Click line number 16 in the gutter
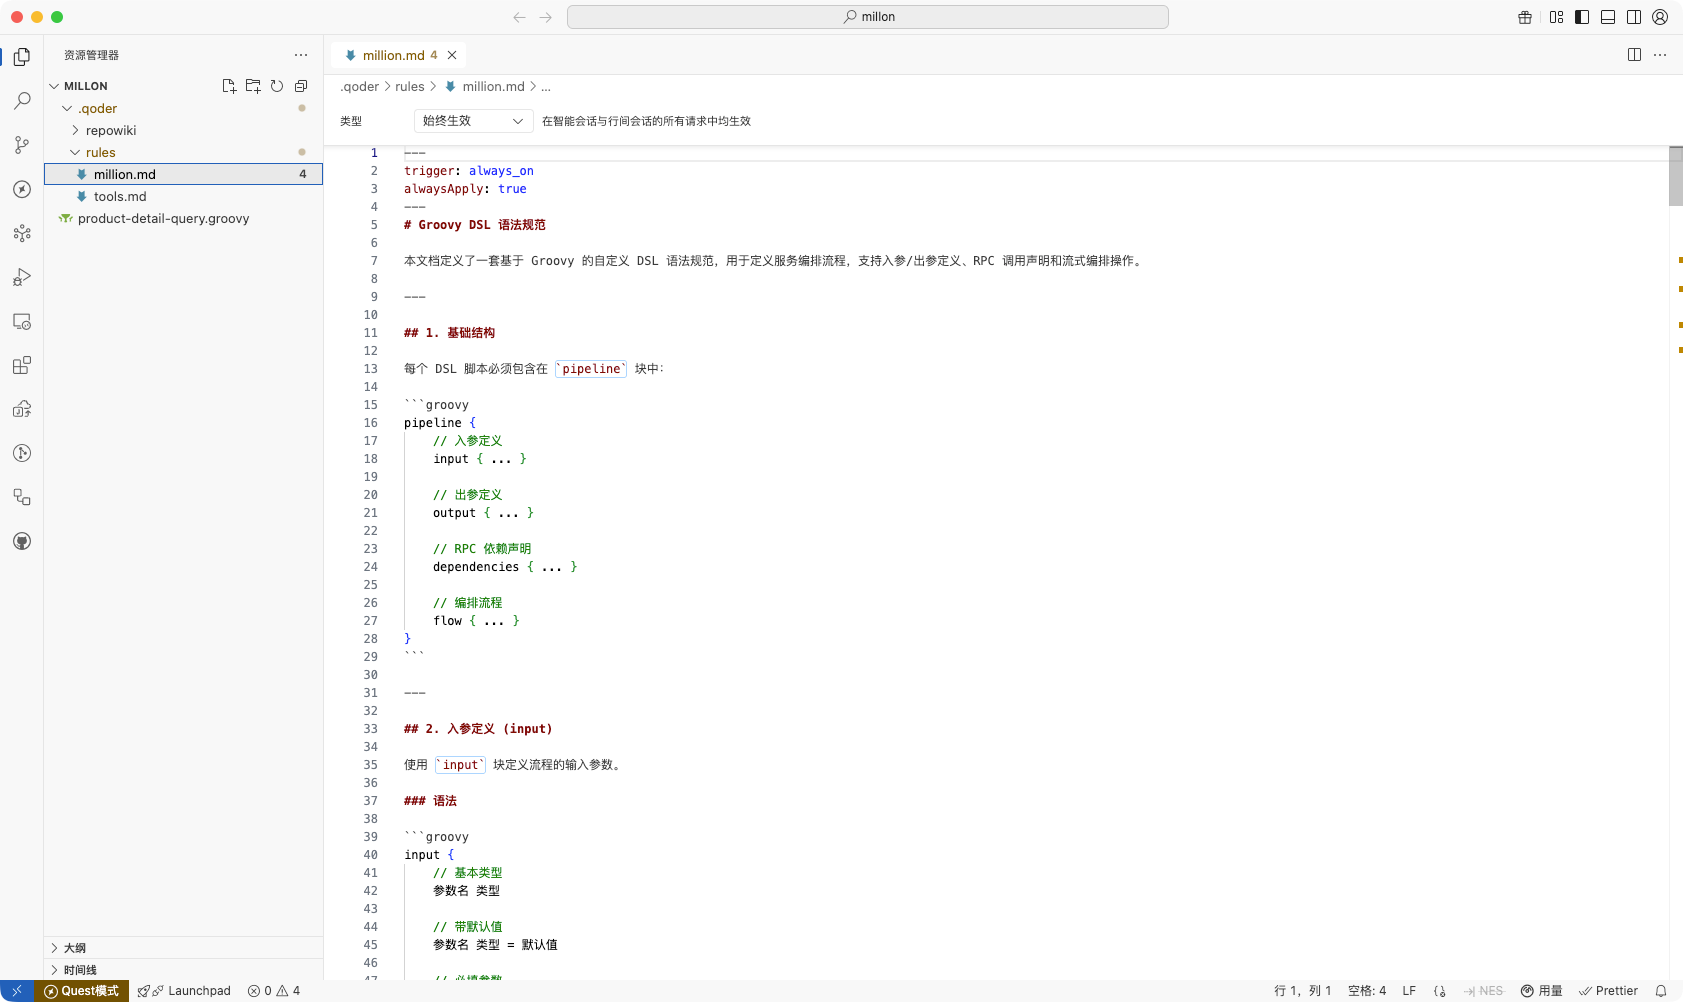1683x1002 pixels. tap(371, 423)
